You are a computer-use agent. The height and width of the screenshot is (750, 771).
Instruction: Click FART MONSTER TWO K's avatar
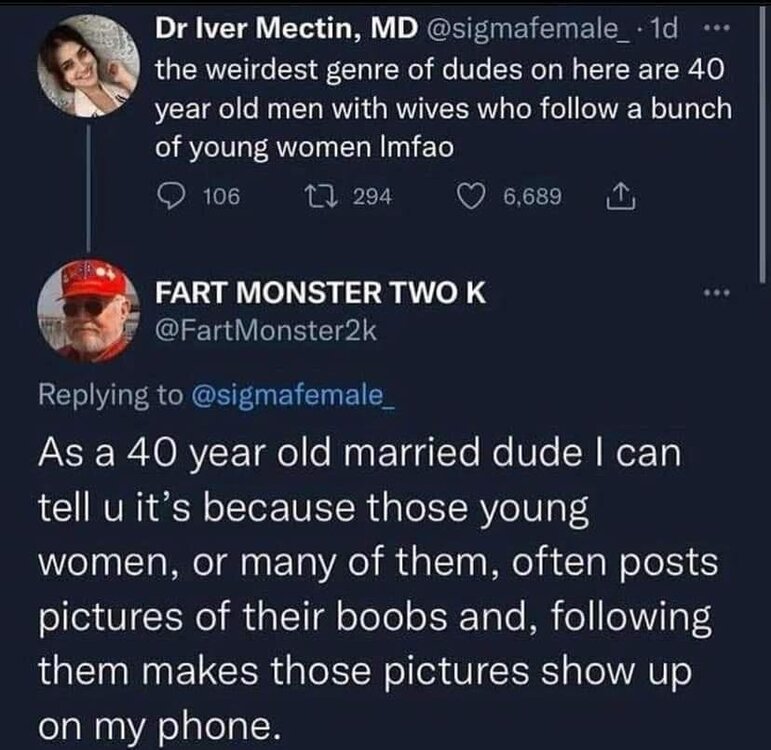pyautogui.click(x=88, y=309)
